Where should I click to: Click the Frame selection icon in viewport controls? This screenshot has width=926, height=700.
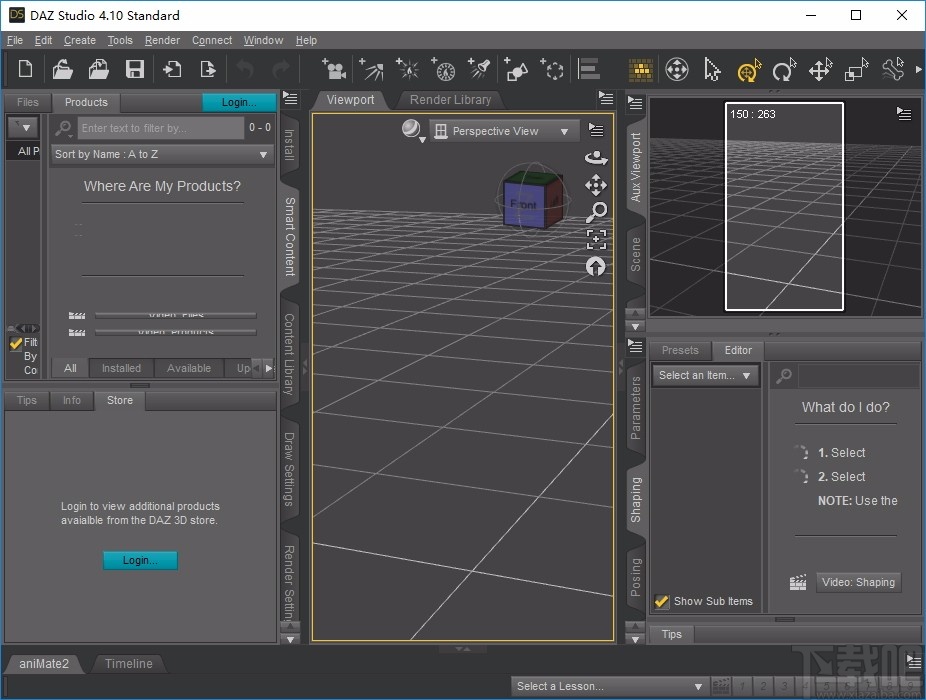tap(596, 239)
